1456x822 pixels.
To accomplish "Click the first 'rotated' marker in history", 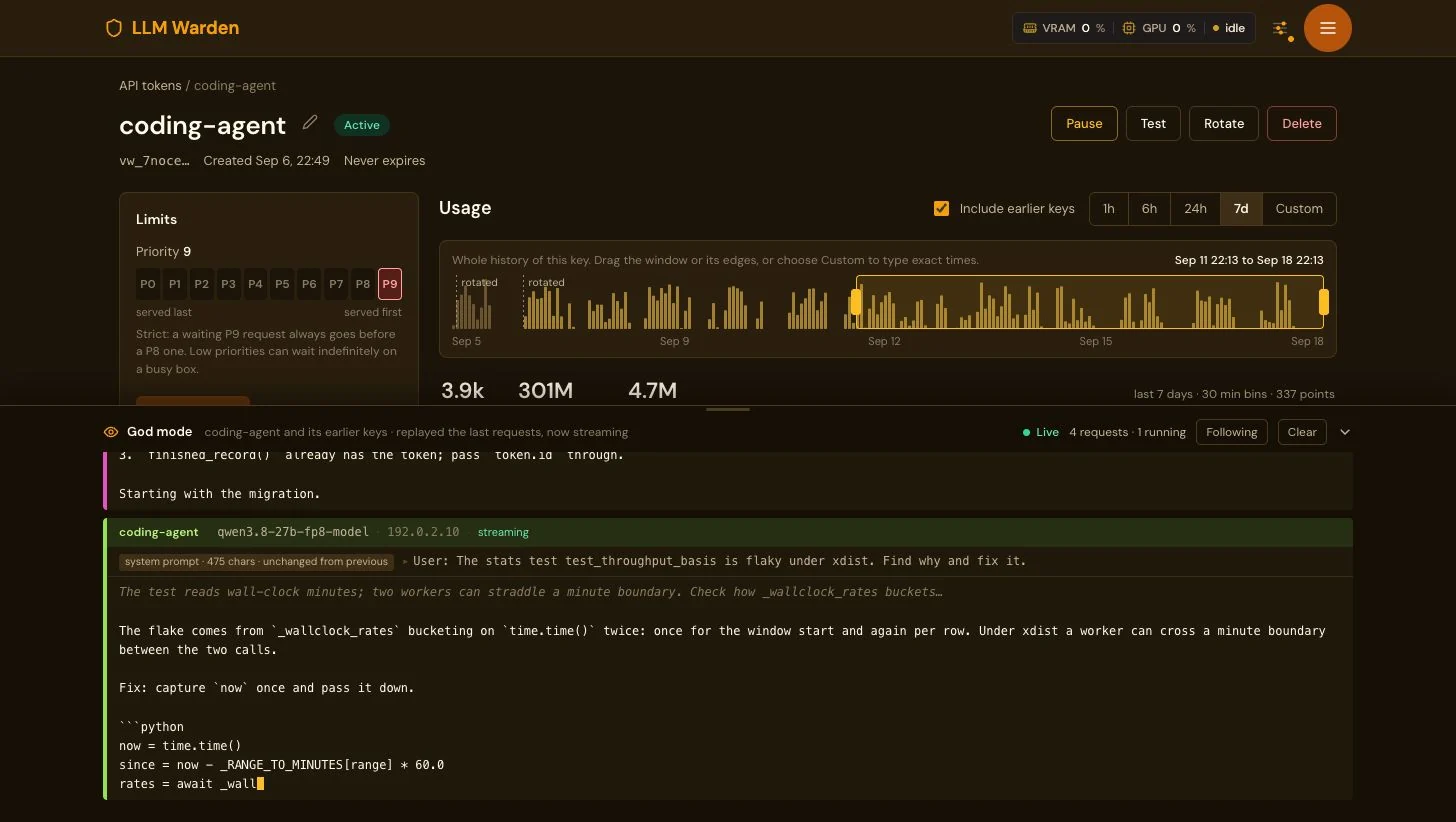I will (x=479, y=282).
